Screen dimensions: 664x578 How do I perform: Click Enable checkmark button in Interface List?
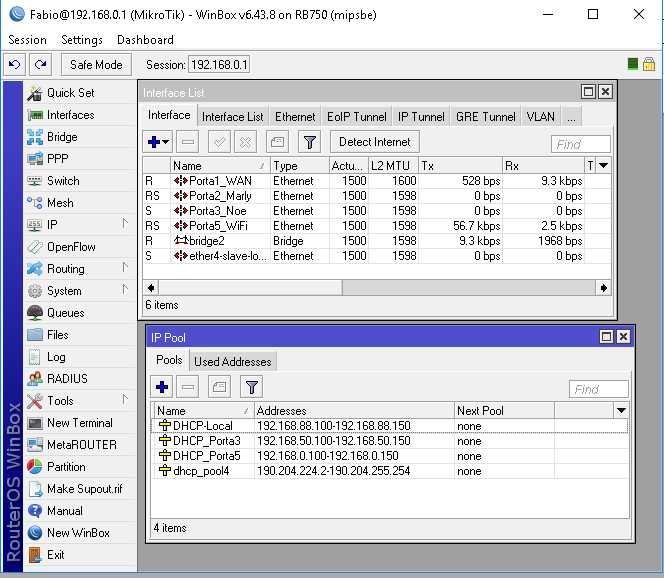click(219, 142)
